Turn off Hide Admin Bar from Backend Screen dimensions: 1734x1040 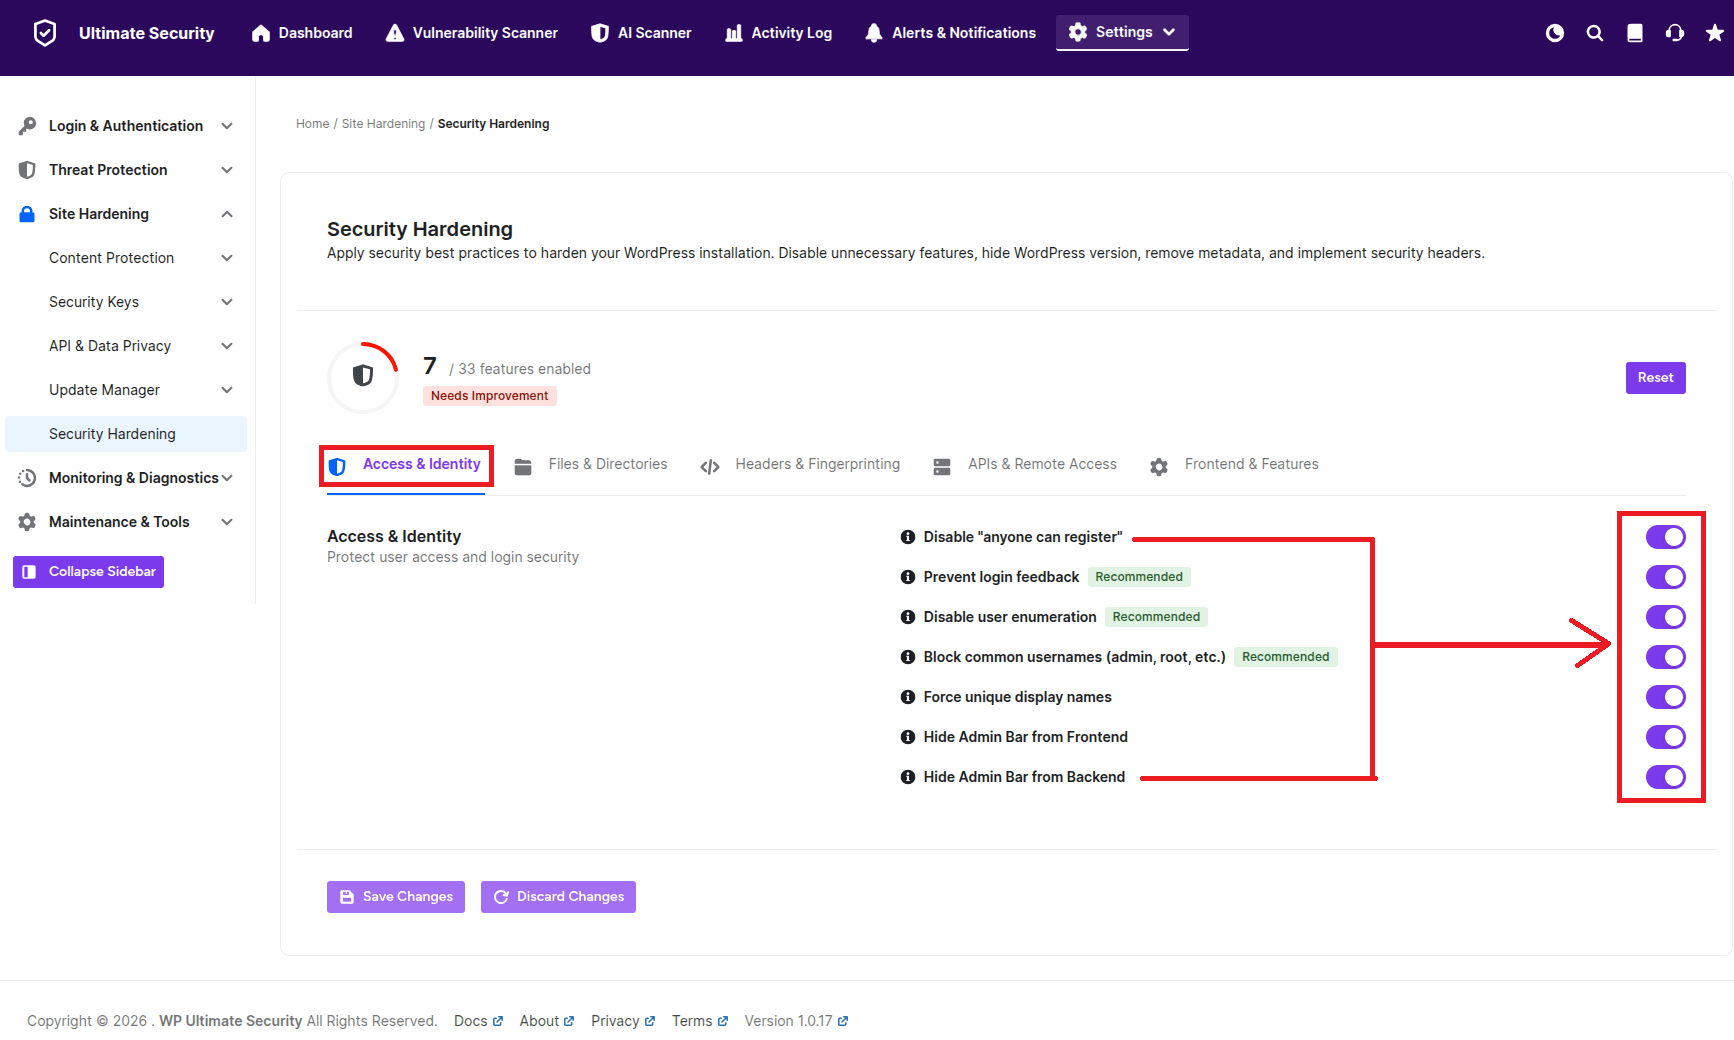(x=1666, y=777)
